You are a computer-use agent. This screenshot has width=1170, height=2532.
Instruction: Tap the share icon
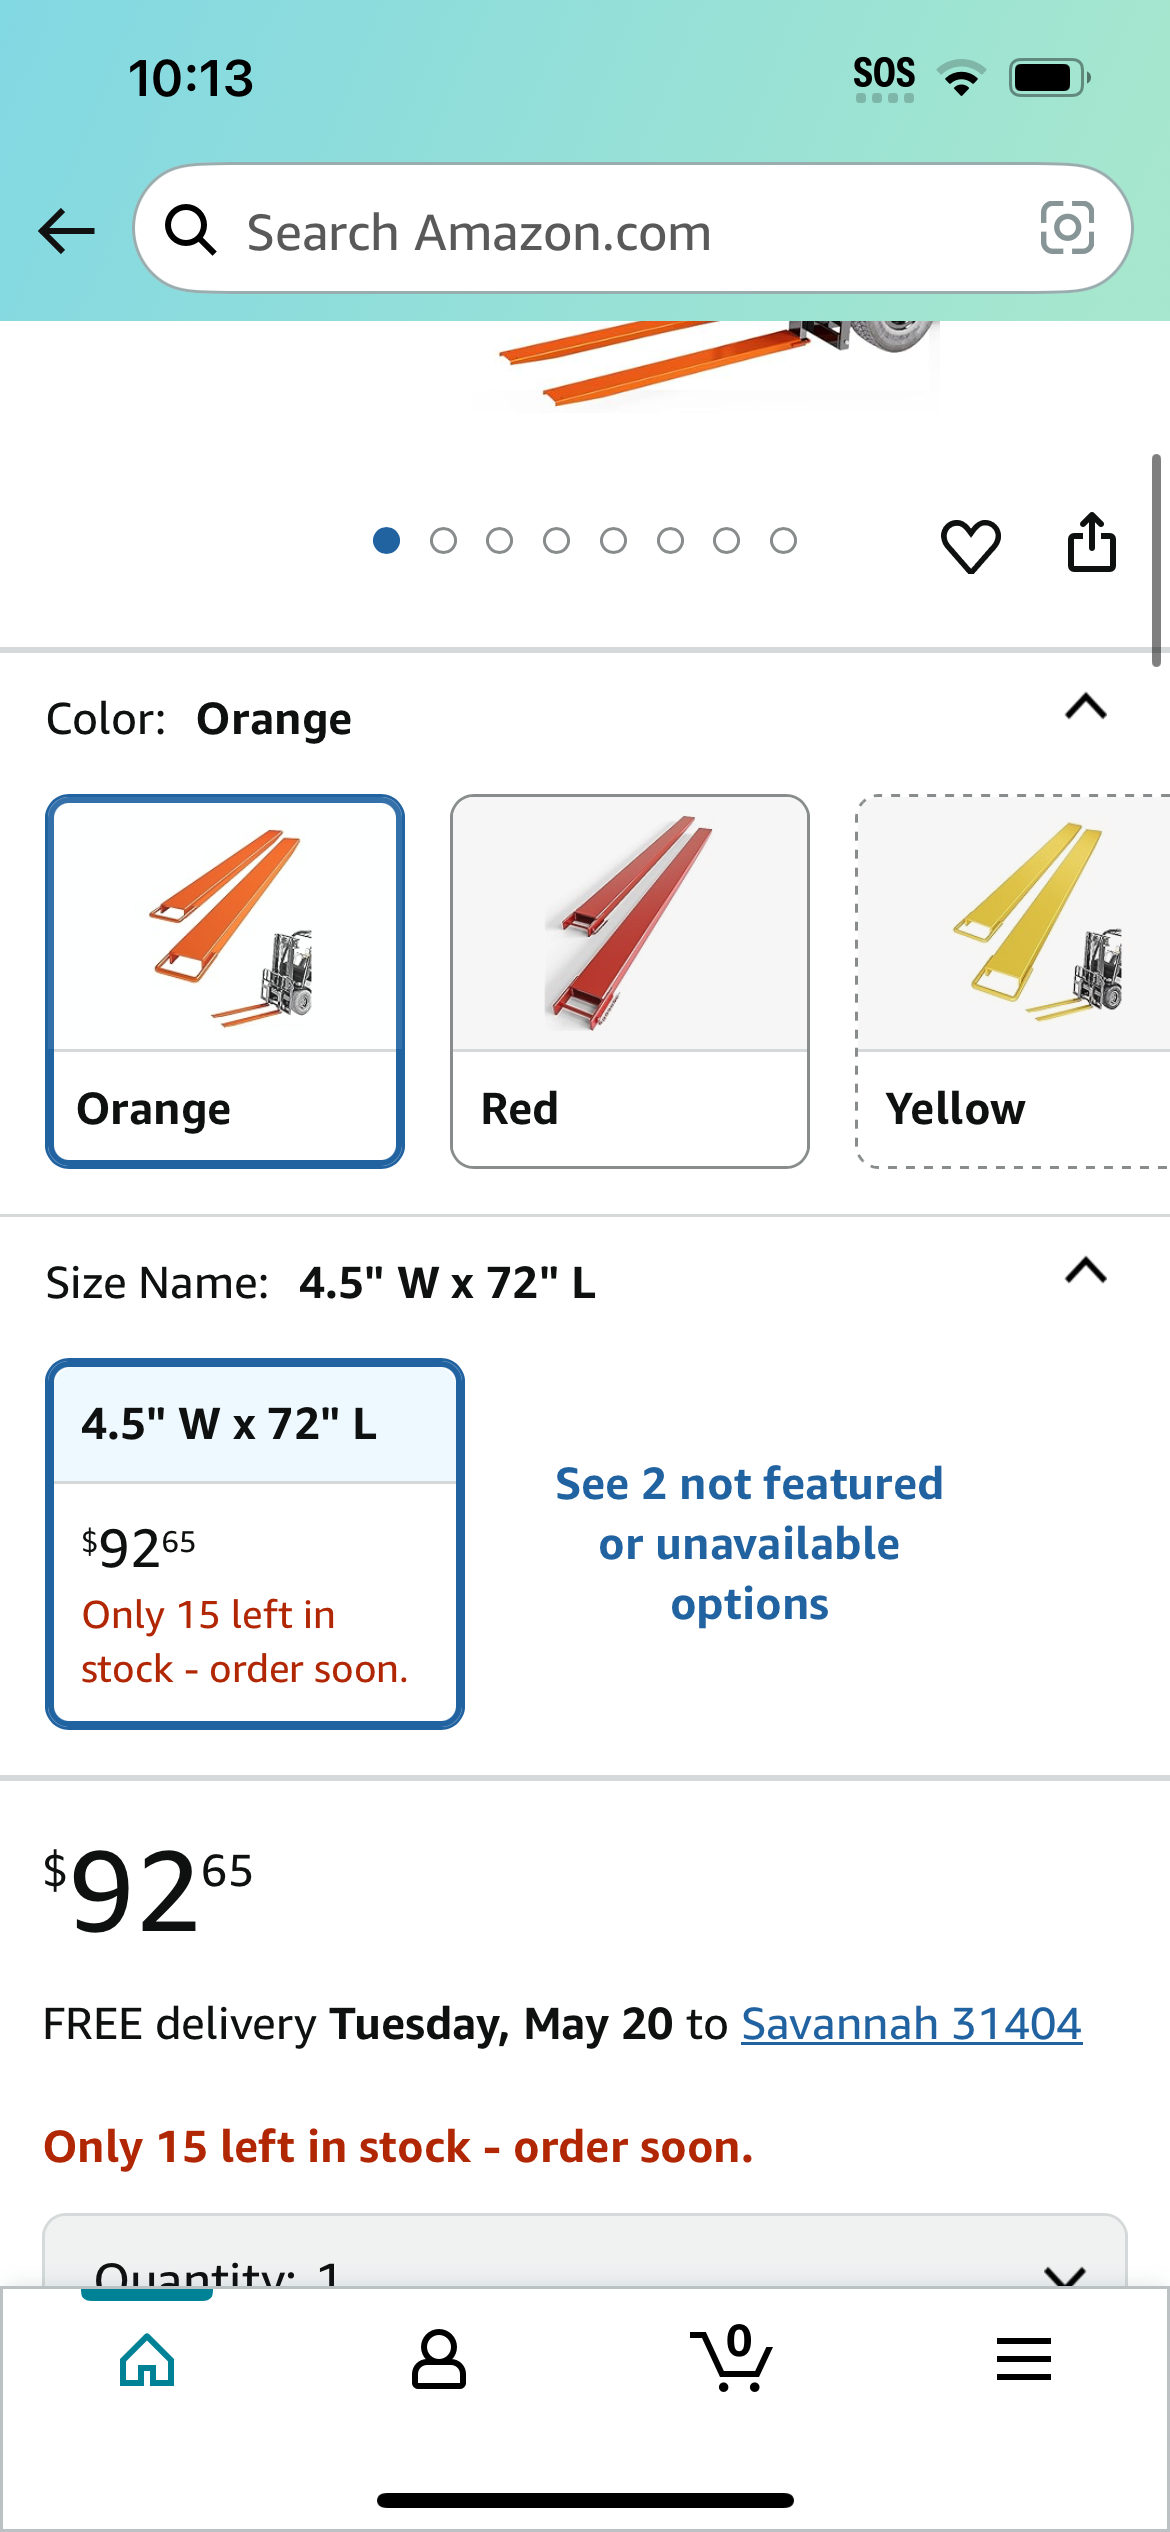point(1091,542)
